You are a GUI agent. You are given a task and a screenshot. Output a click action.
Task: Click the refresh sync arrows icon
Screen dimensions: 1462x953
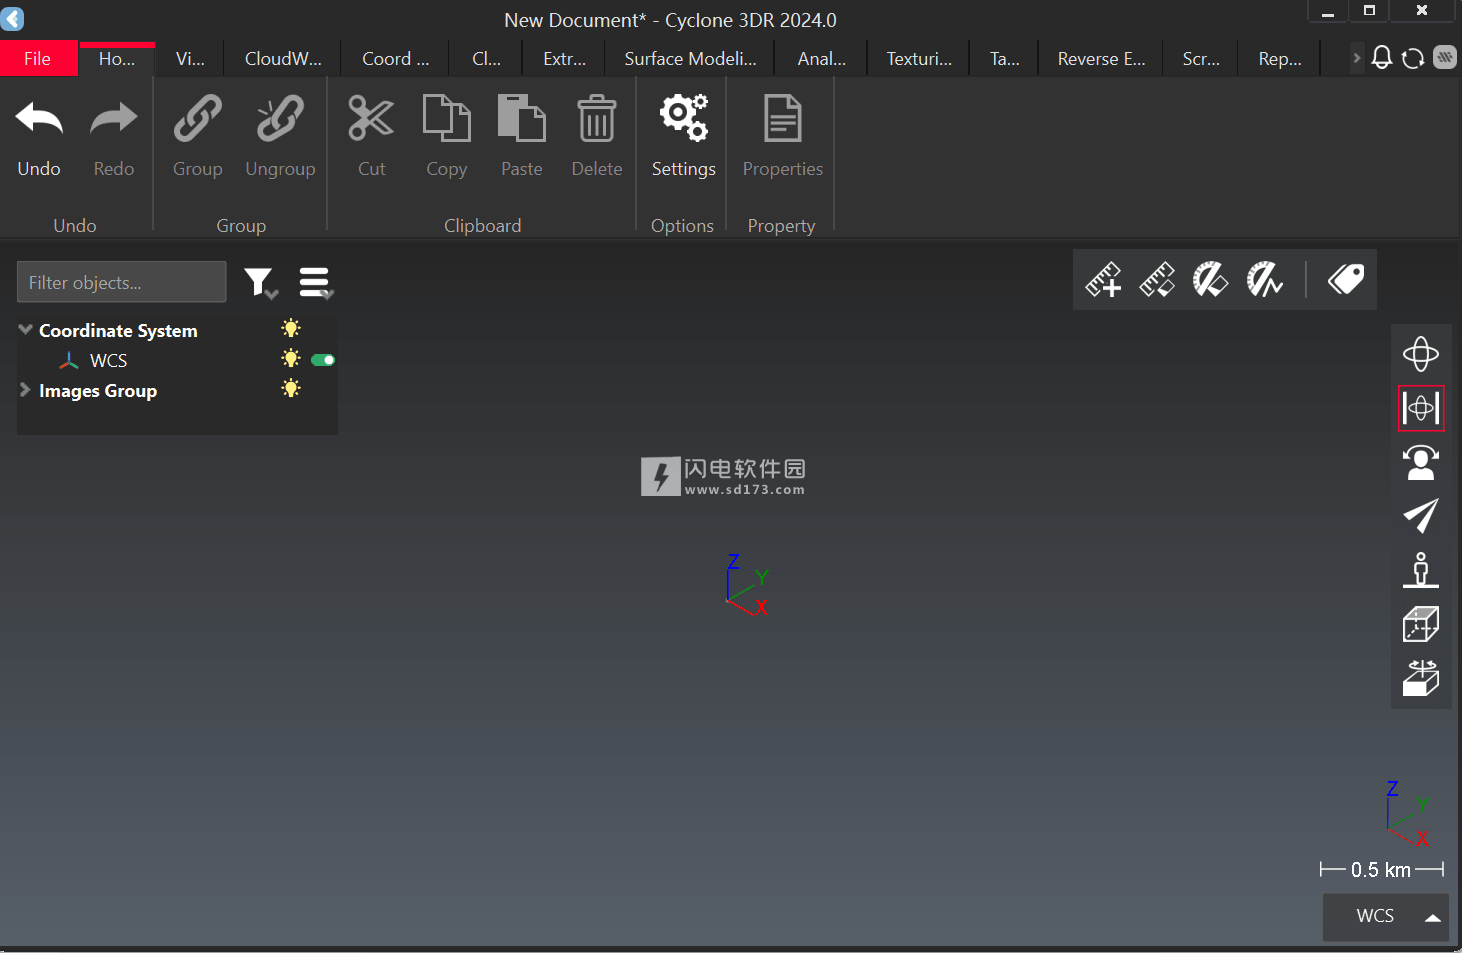click(1413, 58)
